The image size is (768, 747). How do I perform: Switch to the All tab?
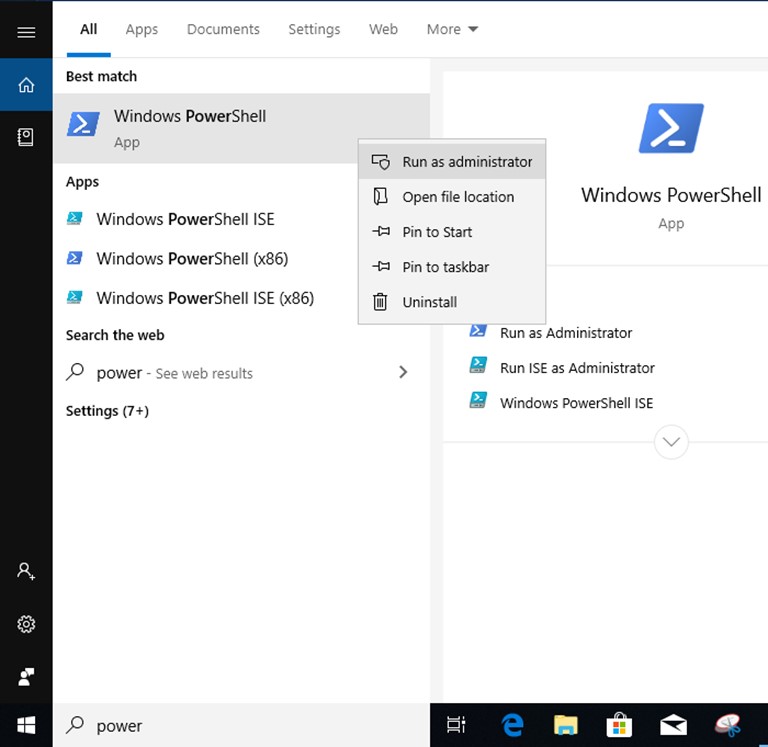[89, 29]
